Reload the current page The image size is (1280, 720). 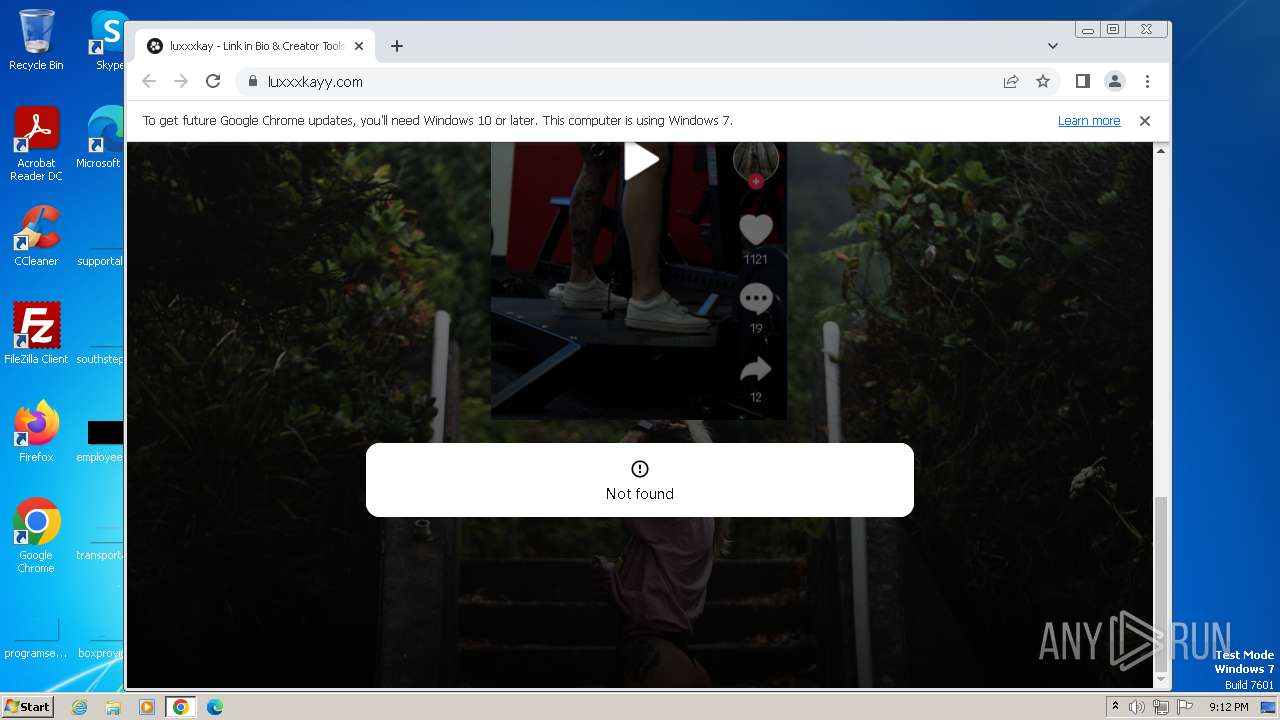213,82
